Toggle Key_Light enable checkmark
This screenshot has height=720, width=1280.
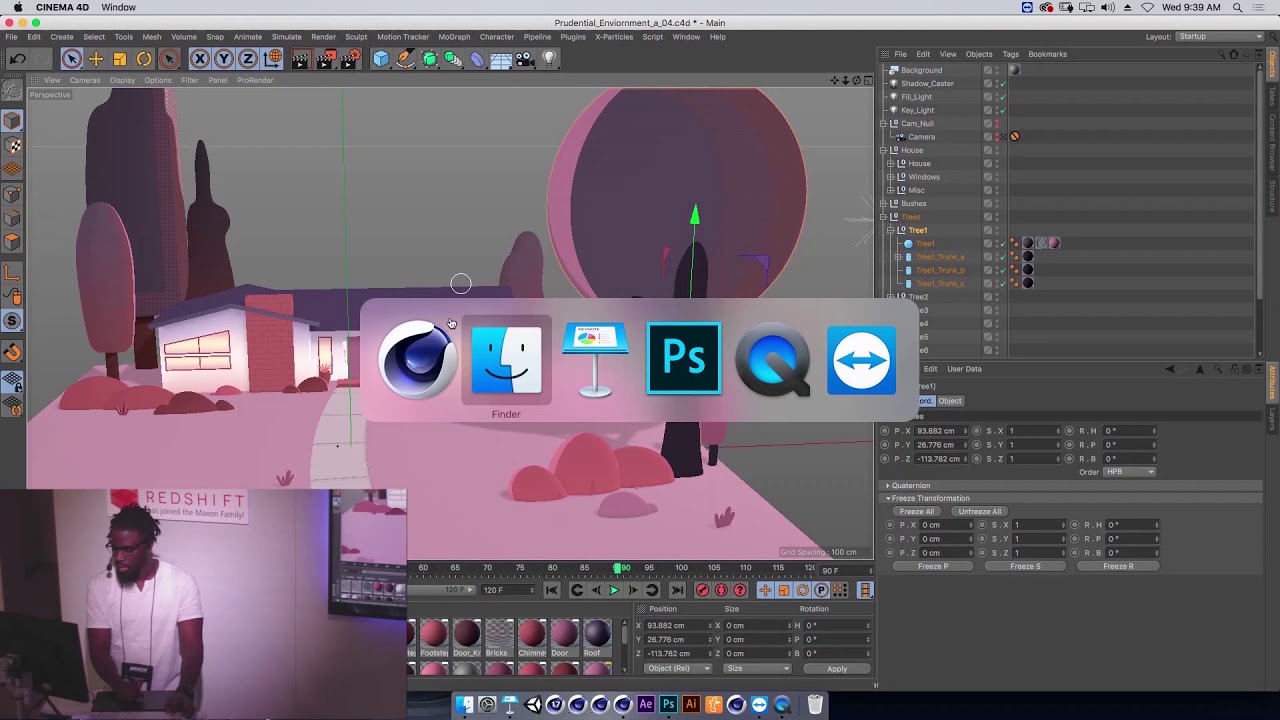click(x=1002, y=110)
